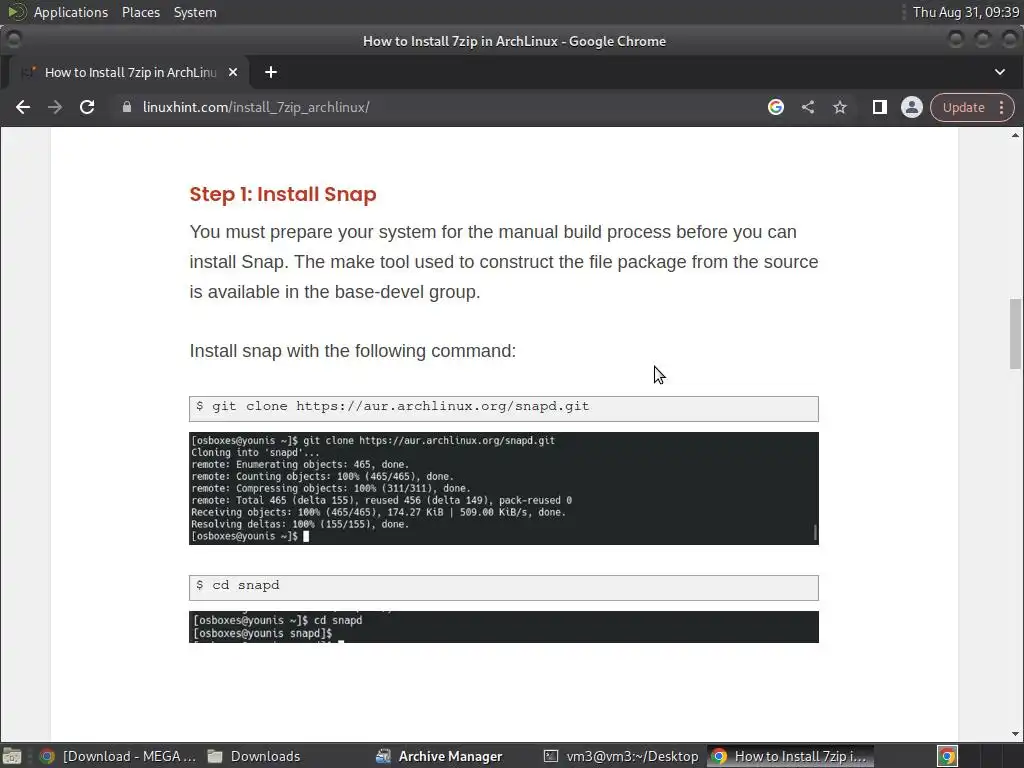The height and width of the screenshot is (768, 1024).
Task: Click the forward navigation arrow
Action: point(55,107)
